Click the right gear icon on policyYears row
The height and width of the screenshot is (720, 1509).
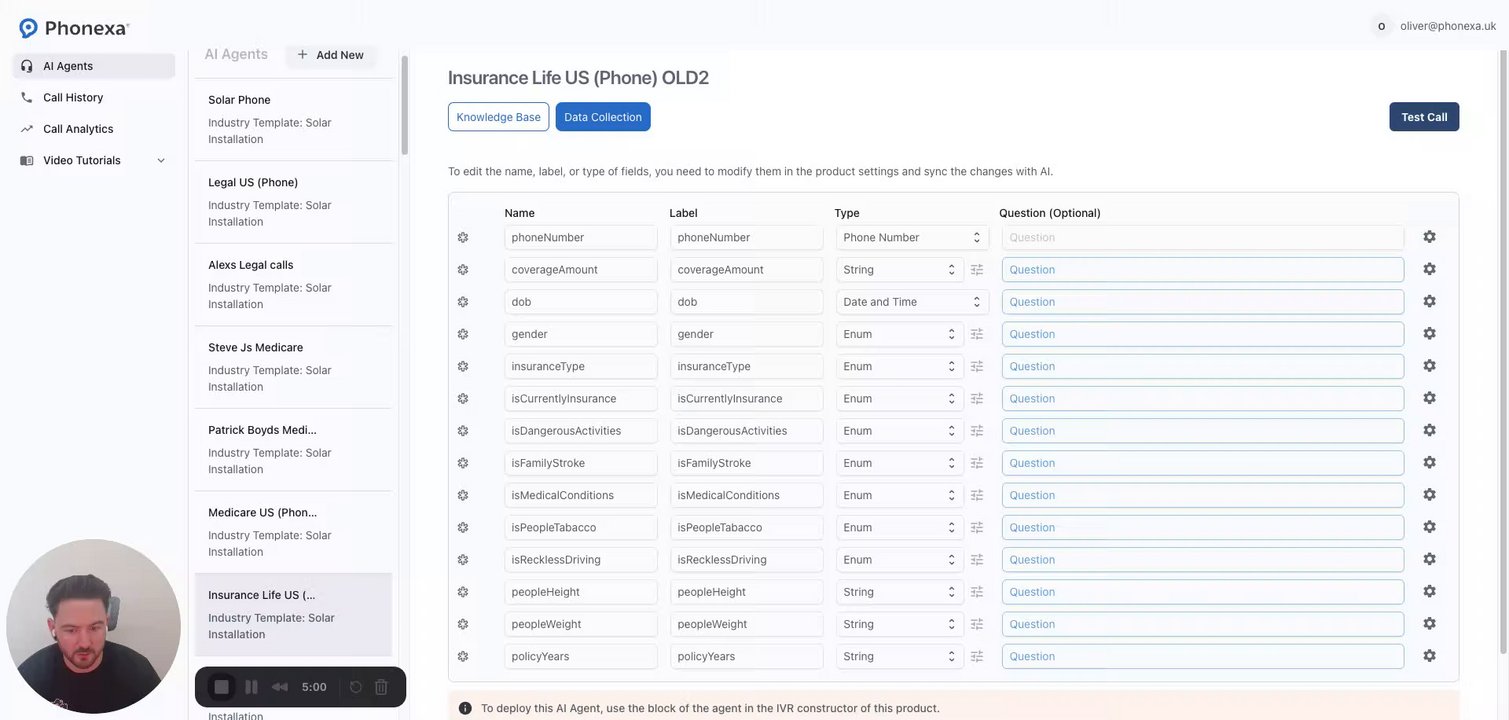click(x=1429, y=656)
